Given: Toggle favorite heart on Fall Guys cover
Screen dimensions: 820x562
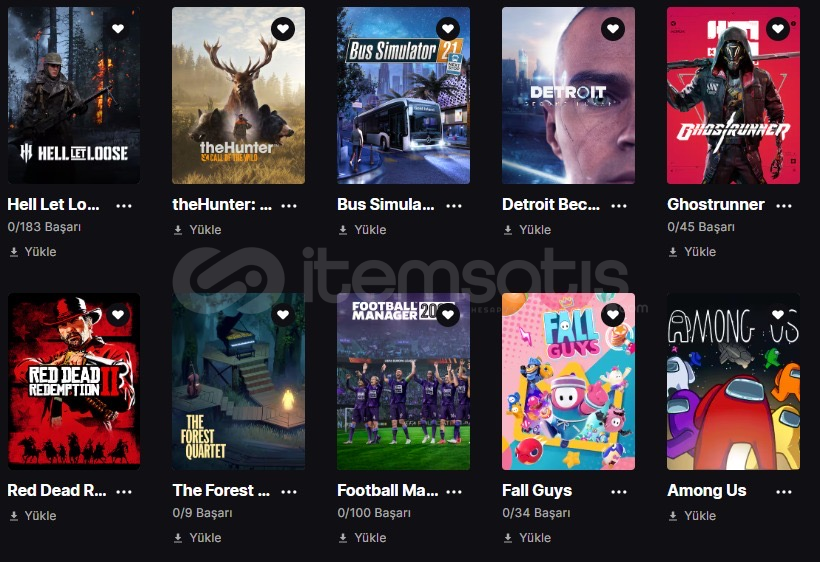Looking at the screenshot, I should tap(613, 315).
